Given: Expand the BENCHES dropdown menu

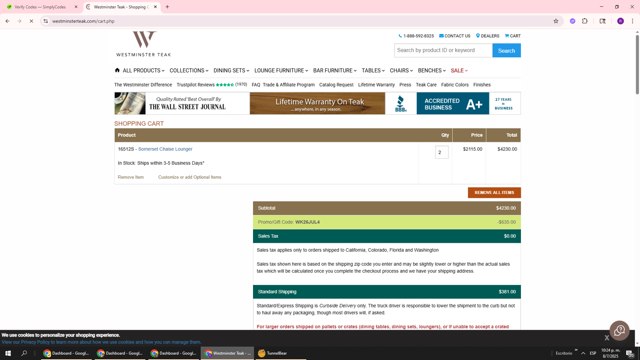Looking at the screenshot, I should (x=431, y=71).
